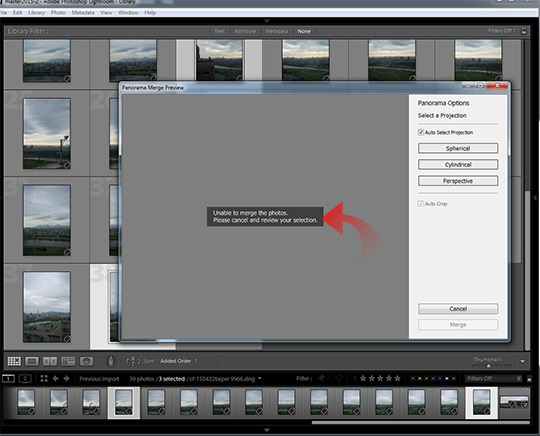Open the Added Order sort dropdown
This screenshot has width=540, height=436.
178,361
